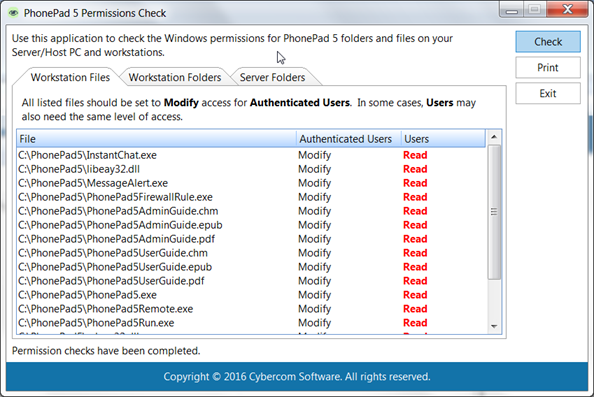Select PhonePad5UserGuide.pdf file row
594x397 pixels.
tap(251, 281)
